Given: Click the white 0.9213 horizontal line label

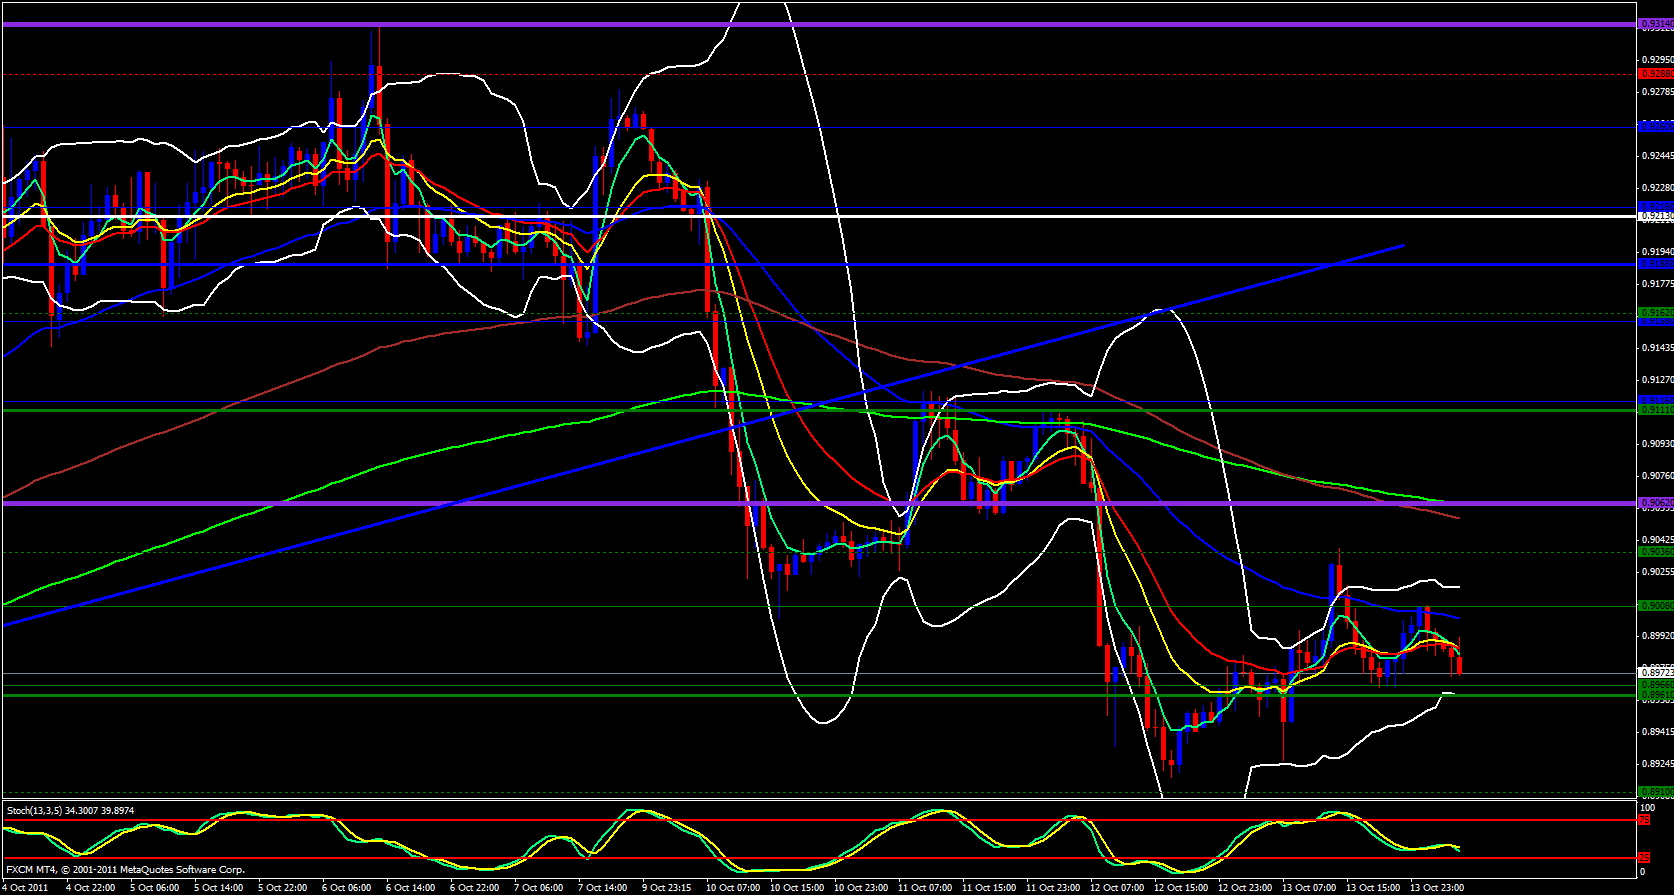Looking at the screenshot, I should click(x=1654, y=216).
